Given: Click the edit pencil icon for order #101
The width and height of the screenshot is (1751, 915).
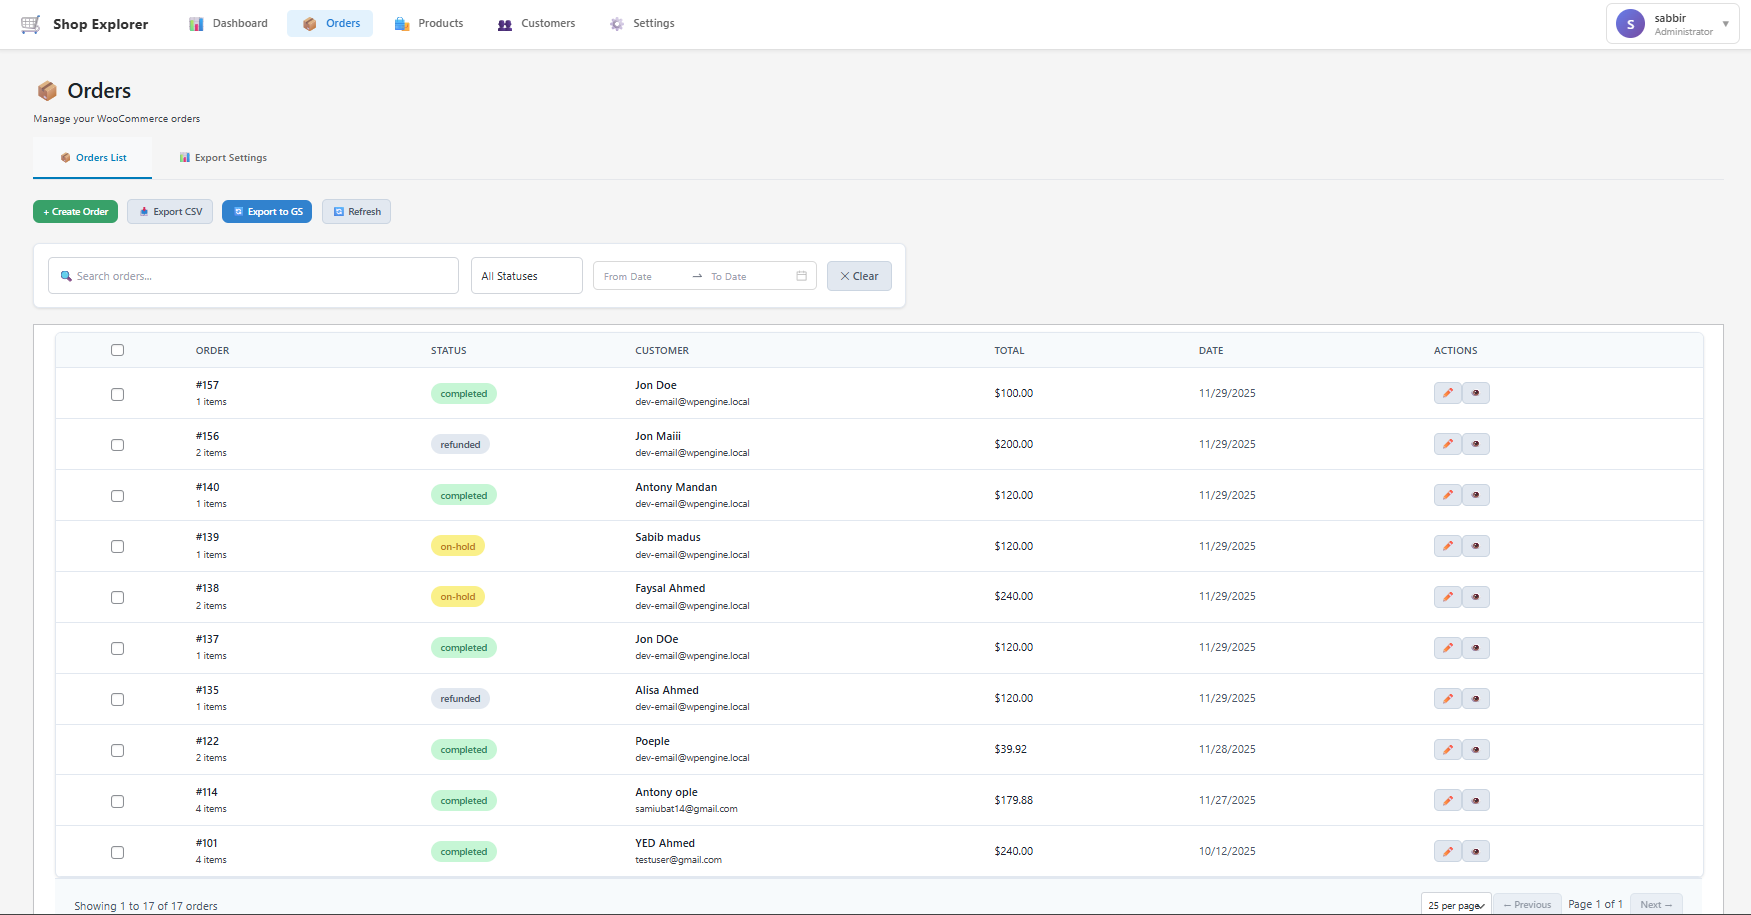Looking at the screenshot, I should pyautogui.click(x=1447, y=852).
